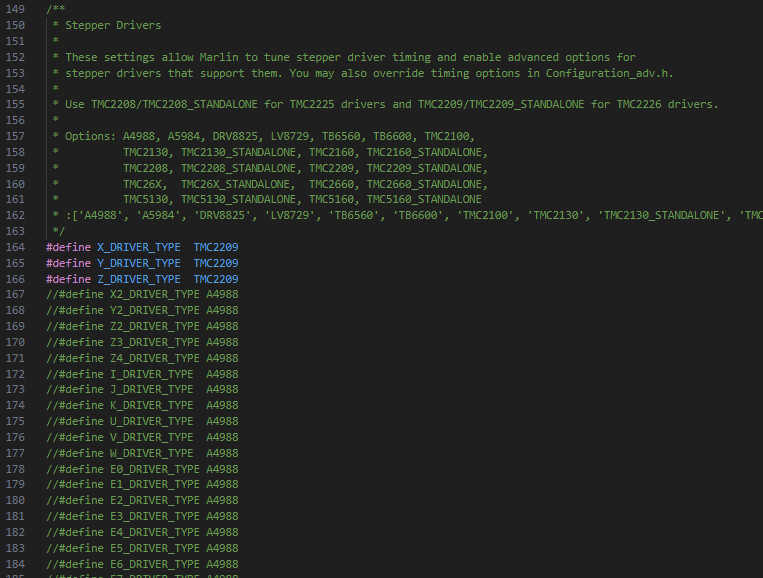This screenshot has height=578, width=763.
Task: Click the commented I_DRIVER_TYPE line
Action: tap(142, 374)
